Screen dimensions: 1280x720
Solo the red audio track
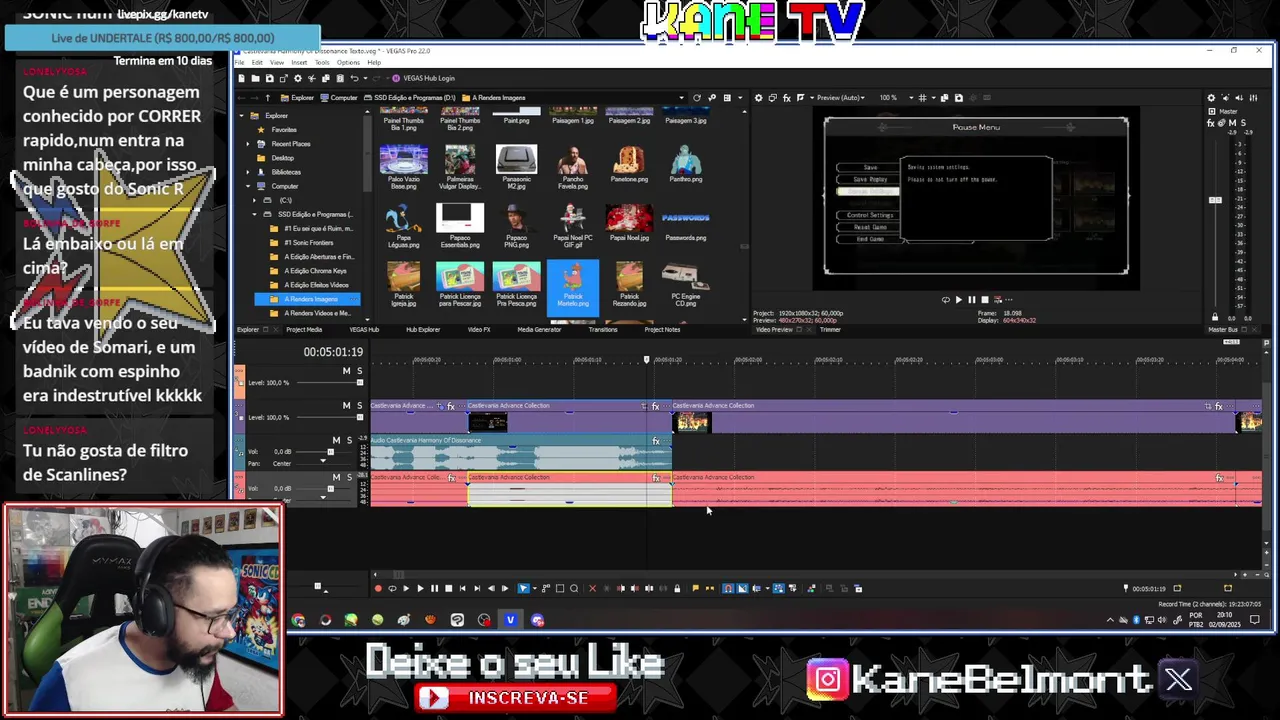point(348,478)
